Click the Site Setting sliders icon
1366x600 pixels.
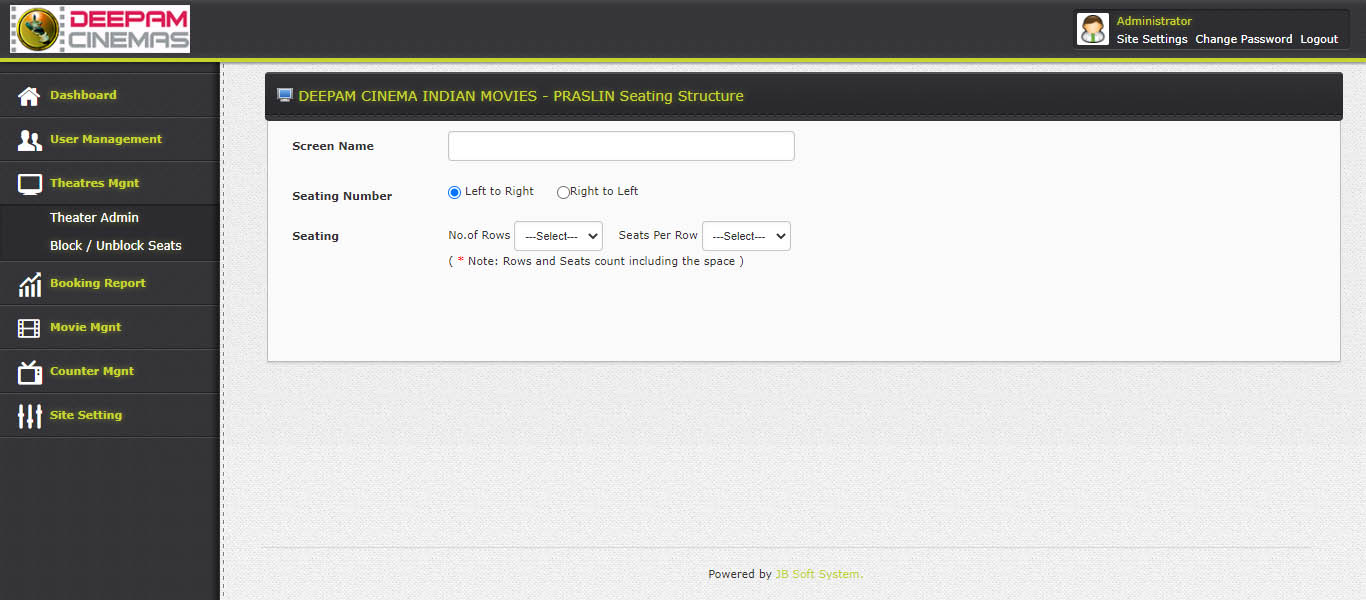coord(29,416)
